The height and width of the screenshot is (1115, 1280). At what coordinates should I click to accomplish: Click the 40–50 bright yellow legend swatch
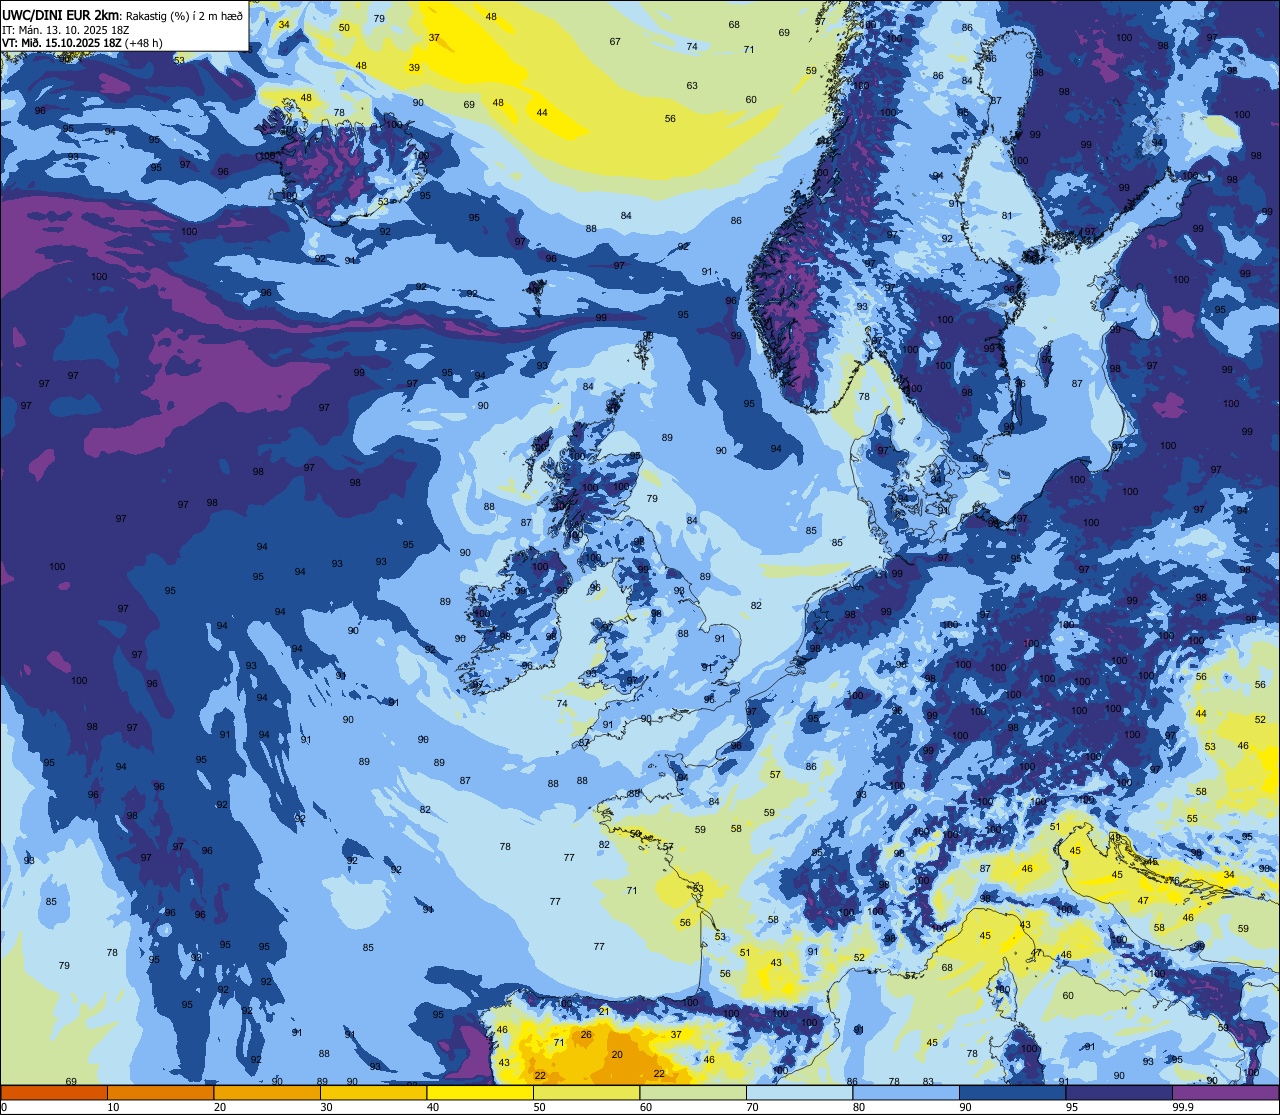[x=480, y=1092]
